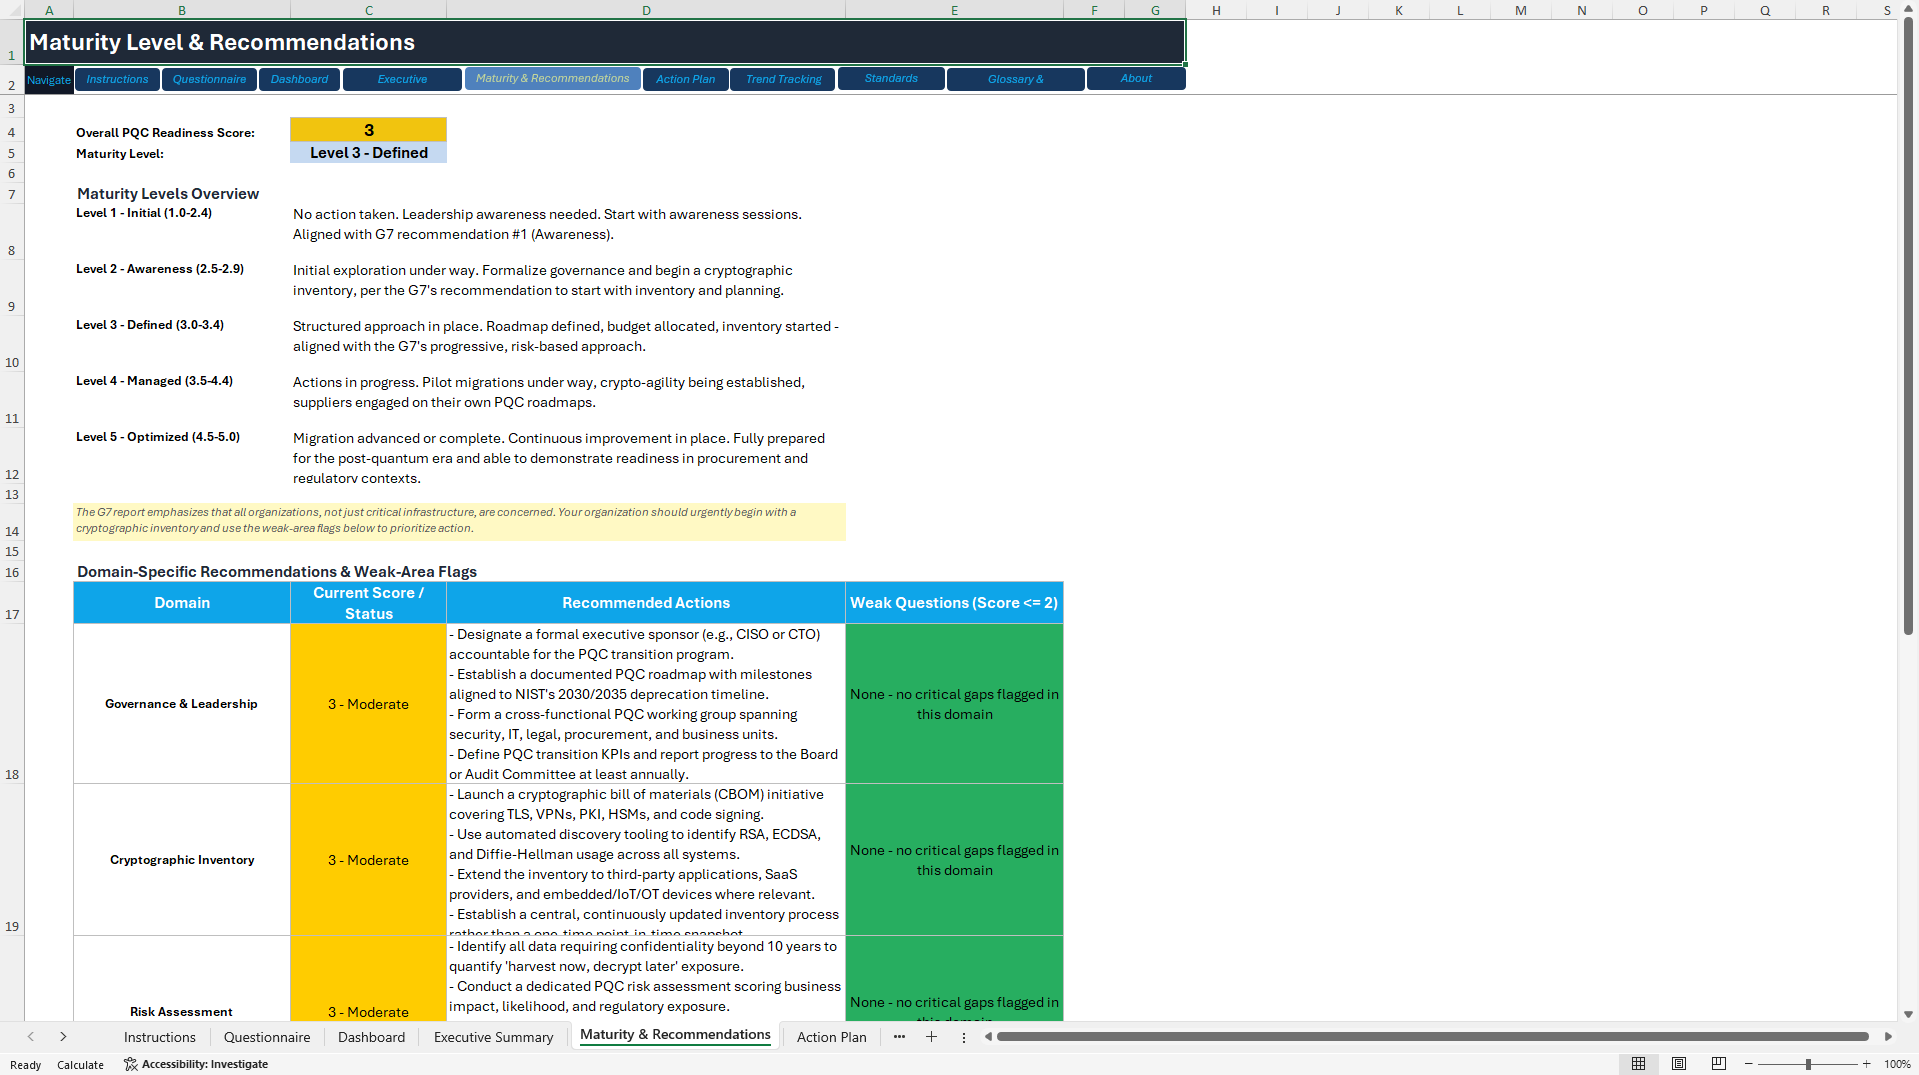1919x1075 pixels.
Task: Click the Glossary & navigation button
Action: coord(1015,79)
